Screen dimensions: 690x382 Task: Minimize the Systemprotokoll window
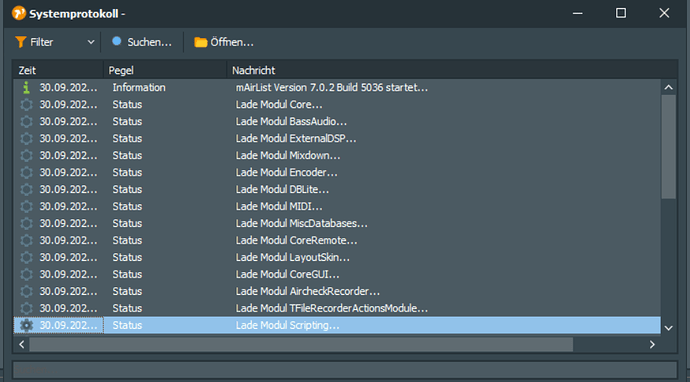(578, 13)
